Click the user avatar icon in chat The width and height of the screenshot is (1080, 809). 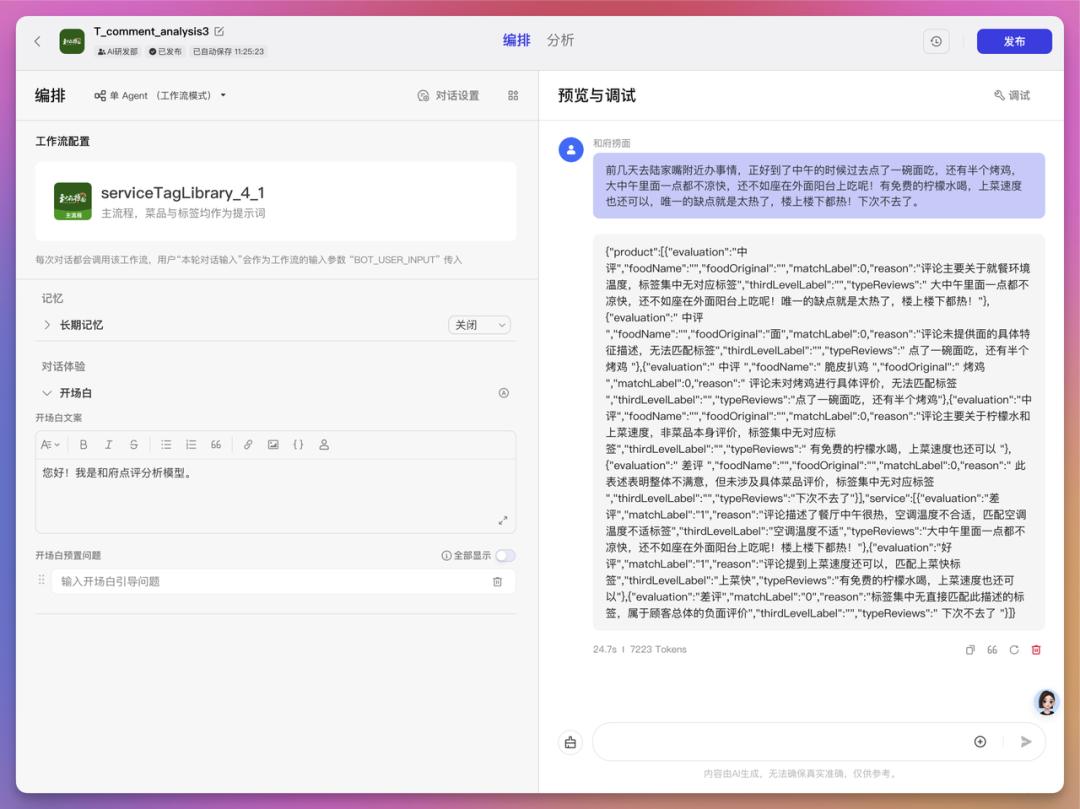[571, 149]
